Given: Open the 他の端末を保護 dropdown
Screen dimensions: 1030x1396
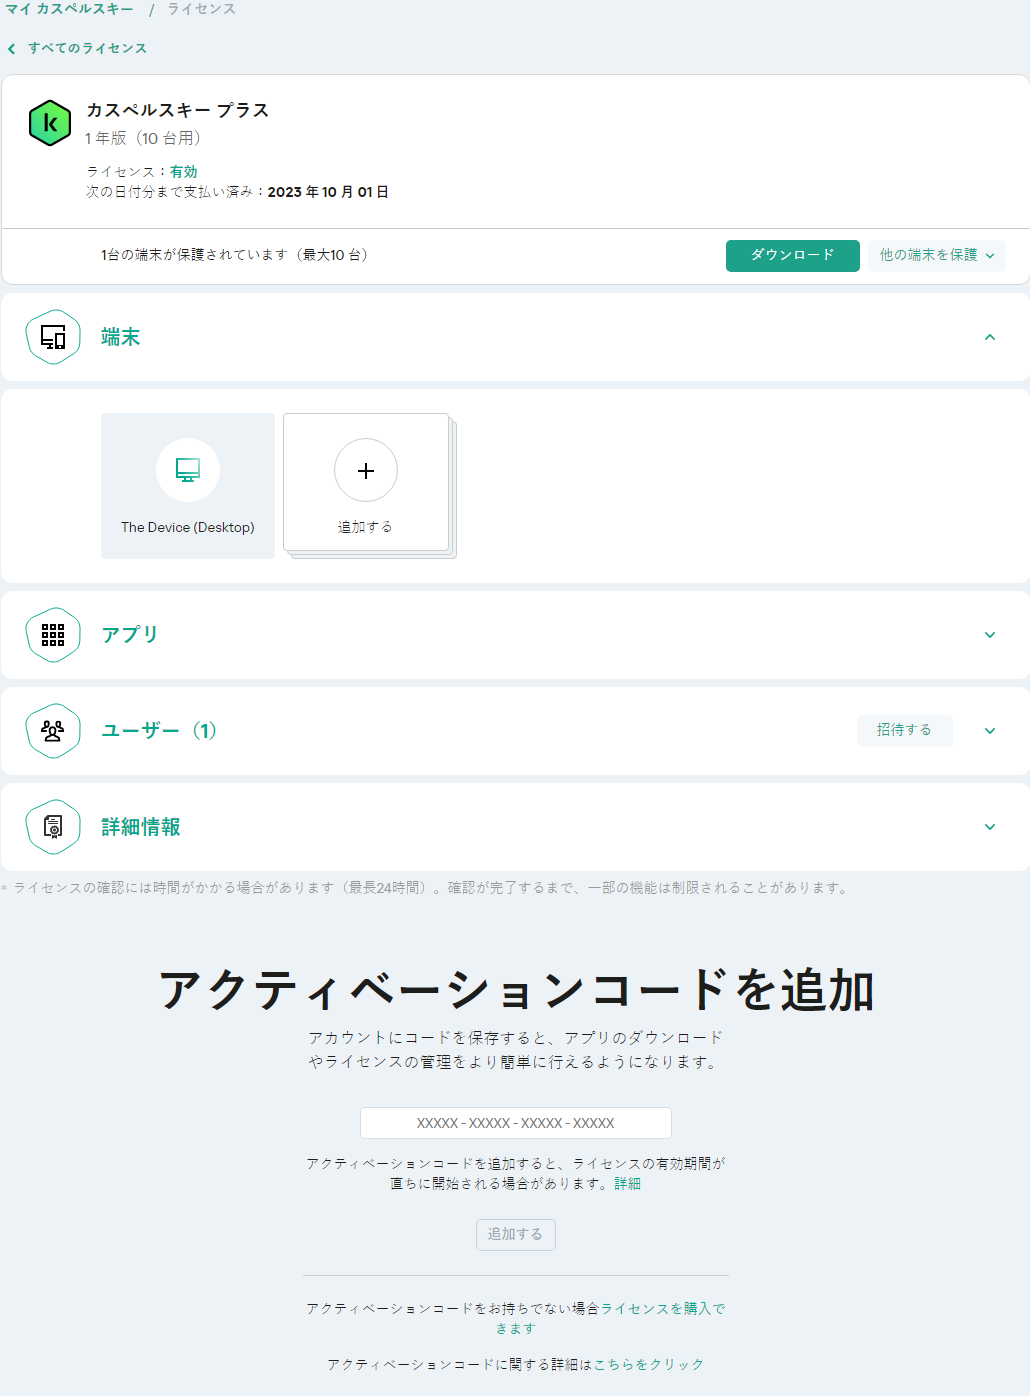Looking at the screenshot, I should coord(936,256).
